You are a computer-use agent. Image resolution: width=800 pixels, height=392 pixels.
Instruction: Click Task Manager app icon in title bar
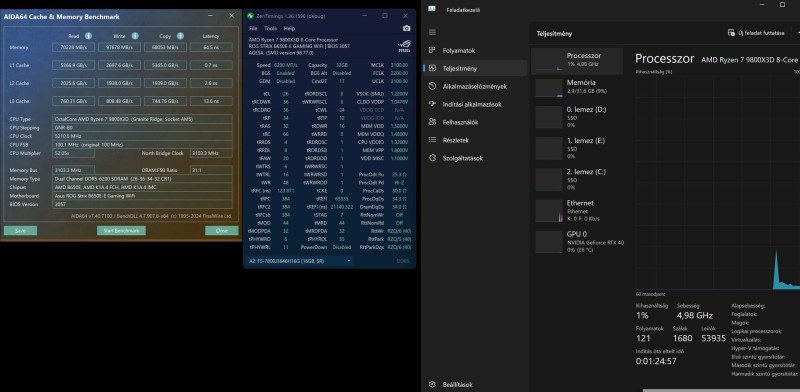pyautogui.click(x=432, y=9)
